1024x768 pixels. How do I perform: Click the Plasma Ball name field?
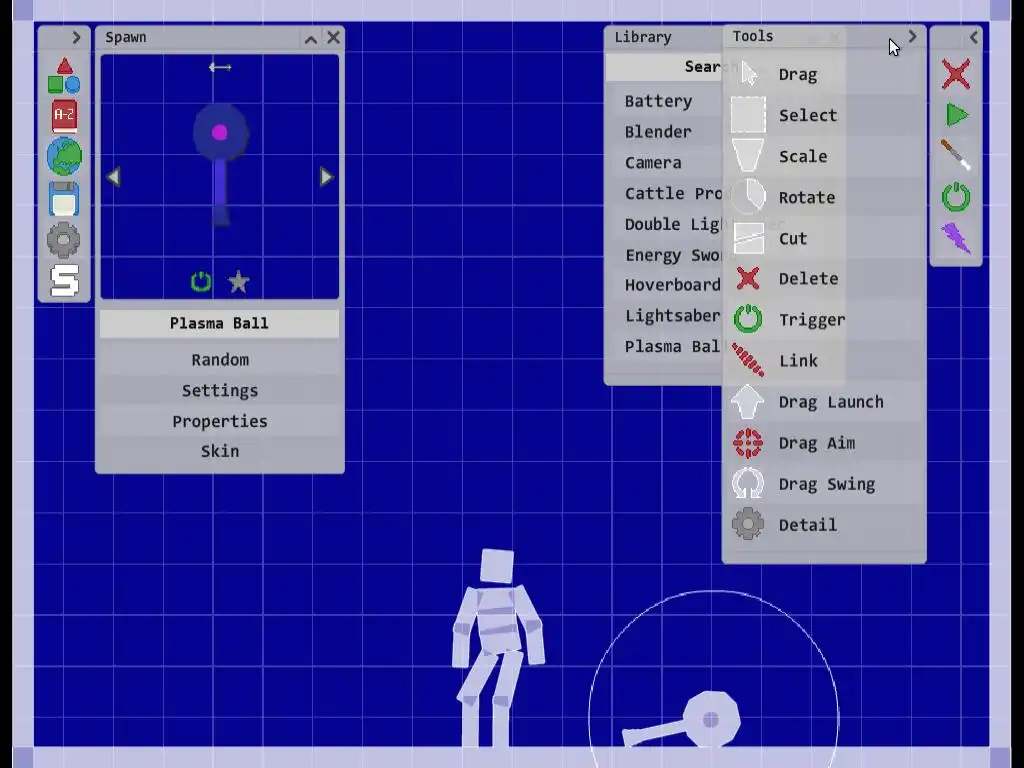coord(219,323)
